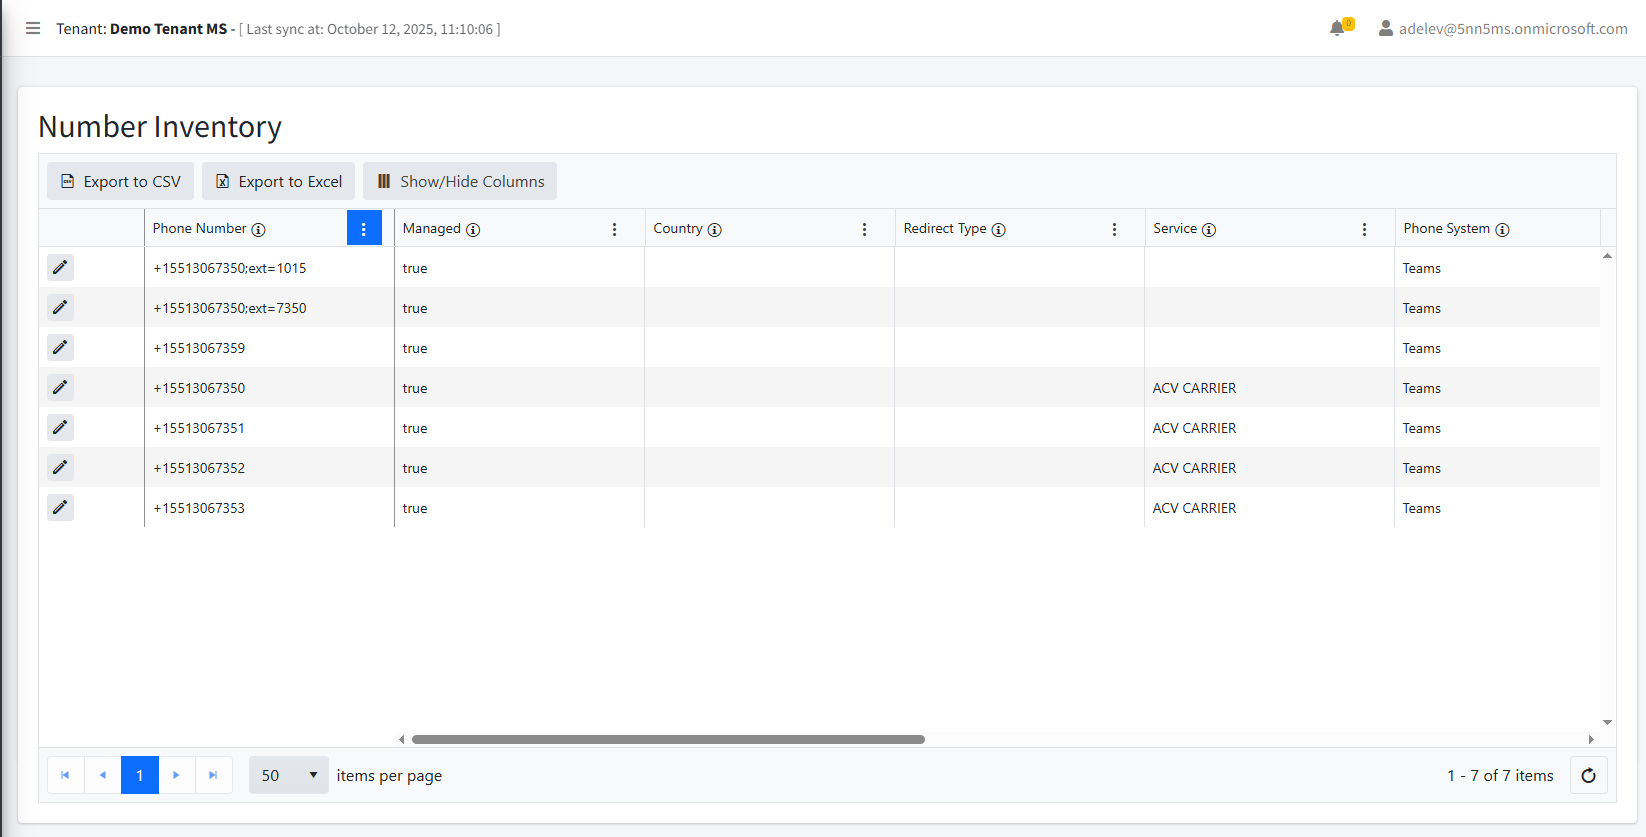1646x837 pixels.
Task: Refresh the number inventory grid
Action: point(1588,776)
